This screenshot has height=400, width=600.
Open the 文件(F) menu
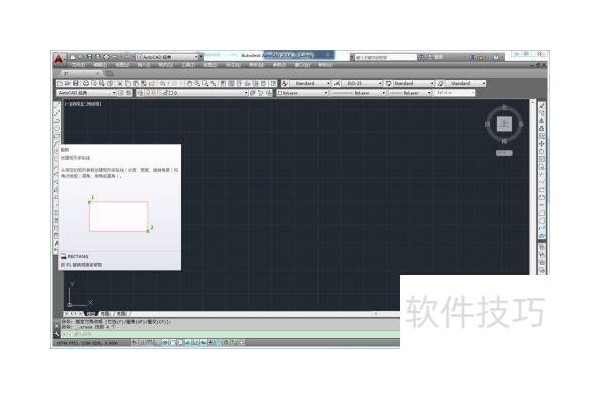[78, 65]
